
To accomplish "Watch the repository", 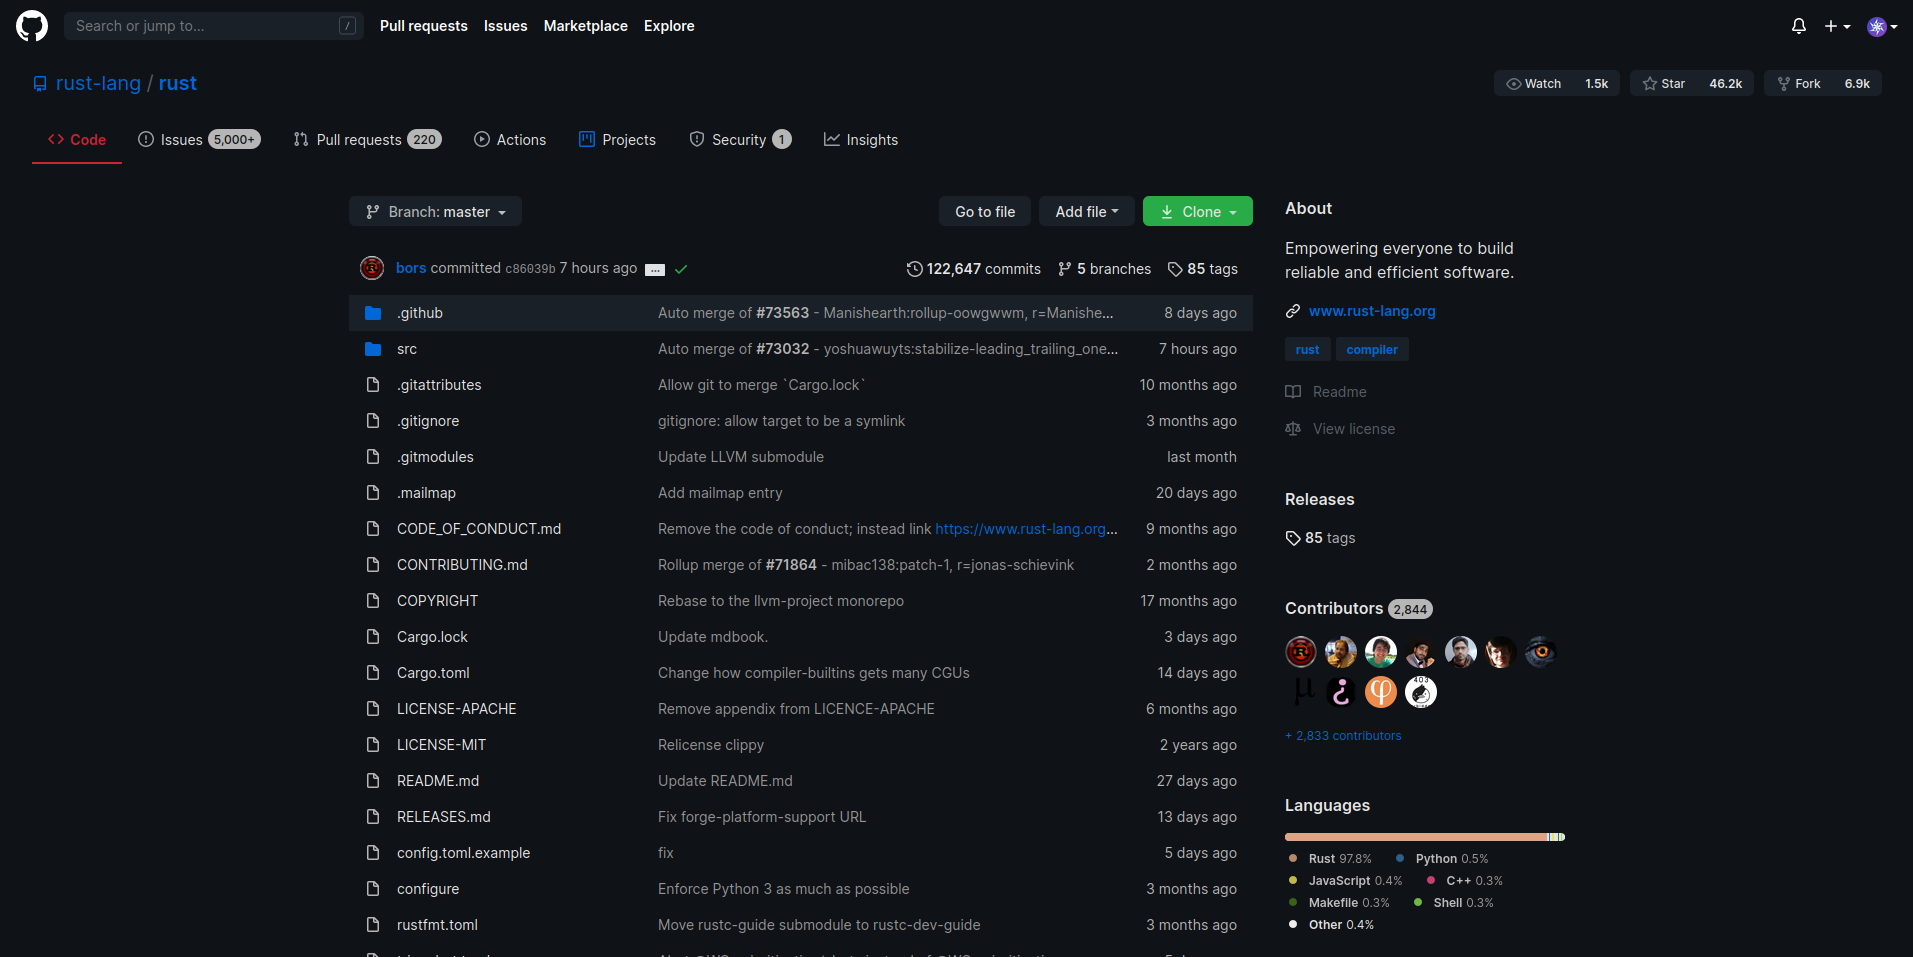I will pyautogui.click(x=1534, y=84).
